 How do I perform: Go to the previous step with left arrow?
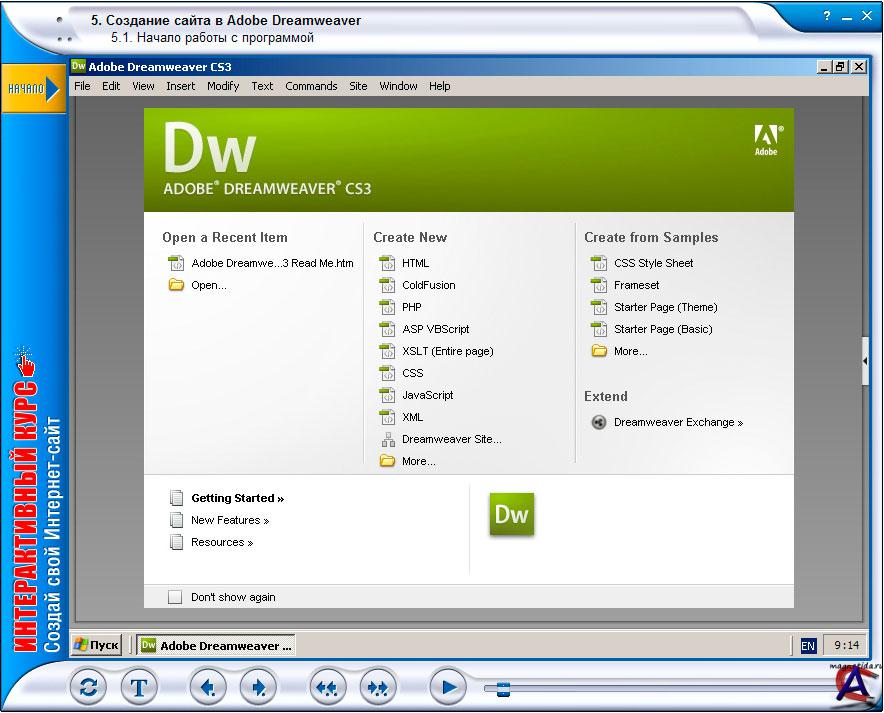(208, 688)
